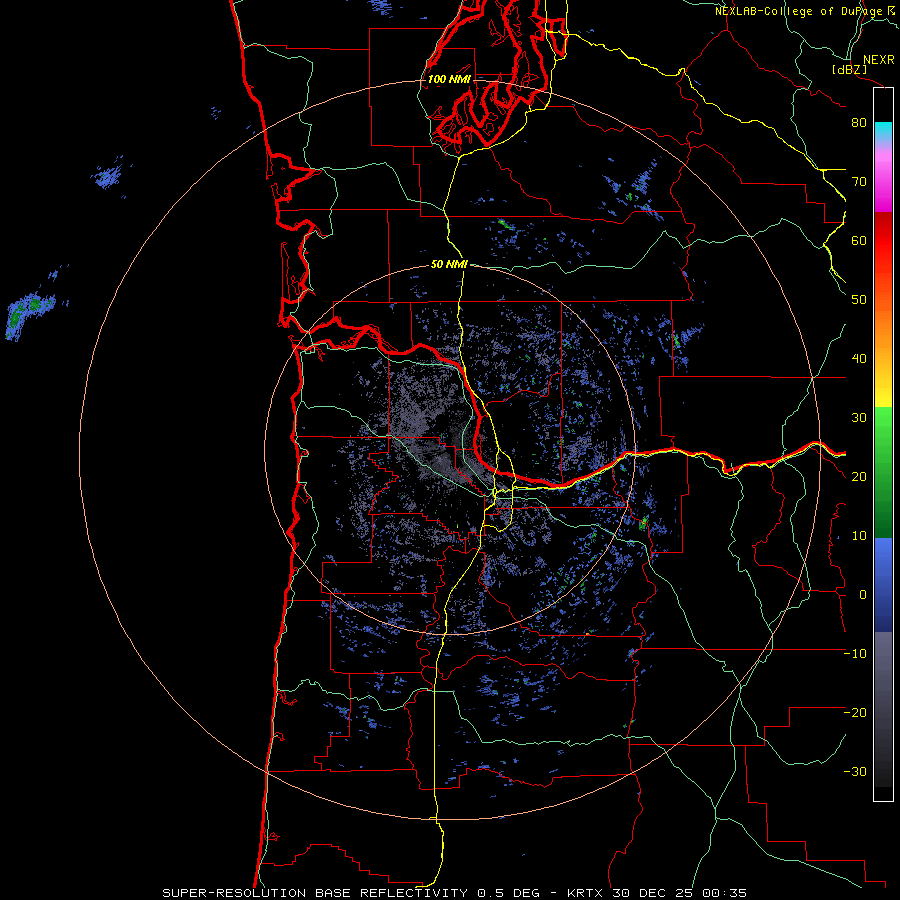This screenshot has width=900, height=900.
Task: Click the "00:35" timestamp in the caption
Action: 723,893
